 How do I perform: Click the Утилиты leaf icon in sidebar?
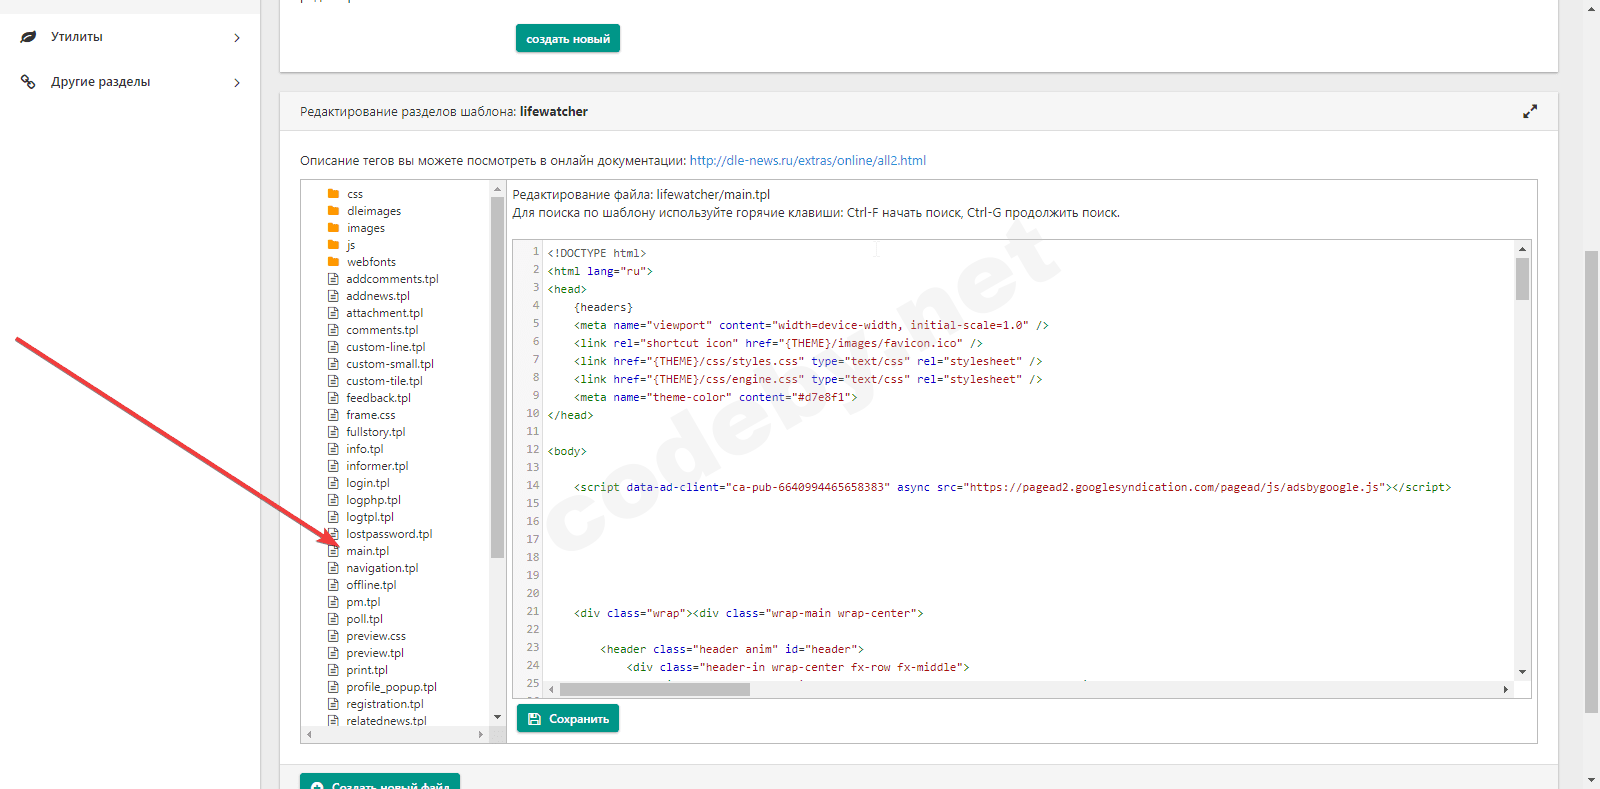pos(28,37)
